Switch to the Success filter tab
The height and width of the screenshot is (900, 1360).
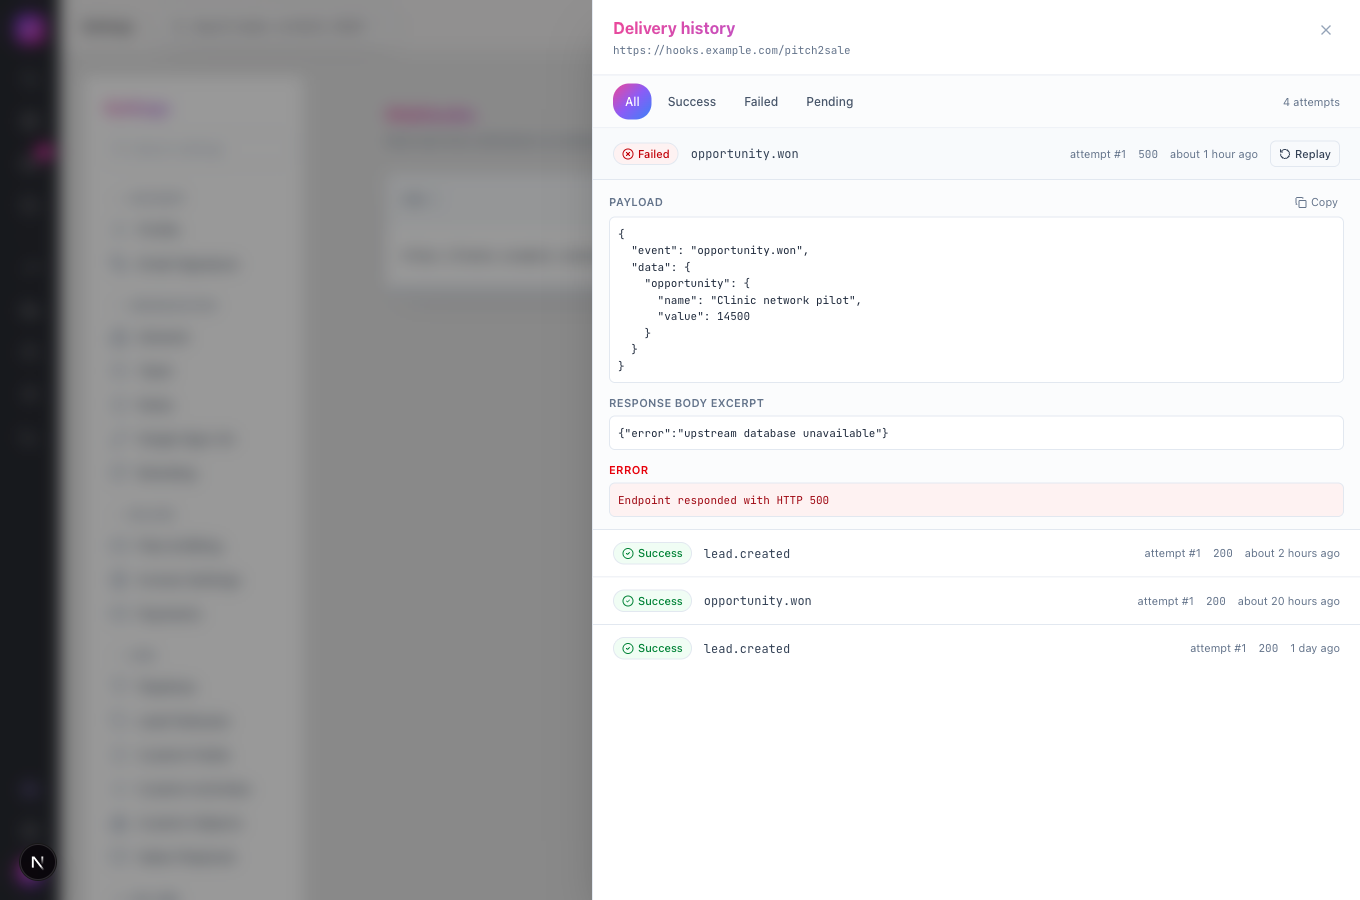(692, 102)
